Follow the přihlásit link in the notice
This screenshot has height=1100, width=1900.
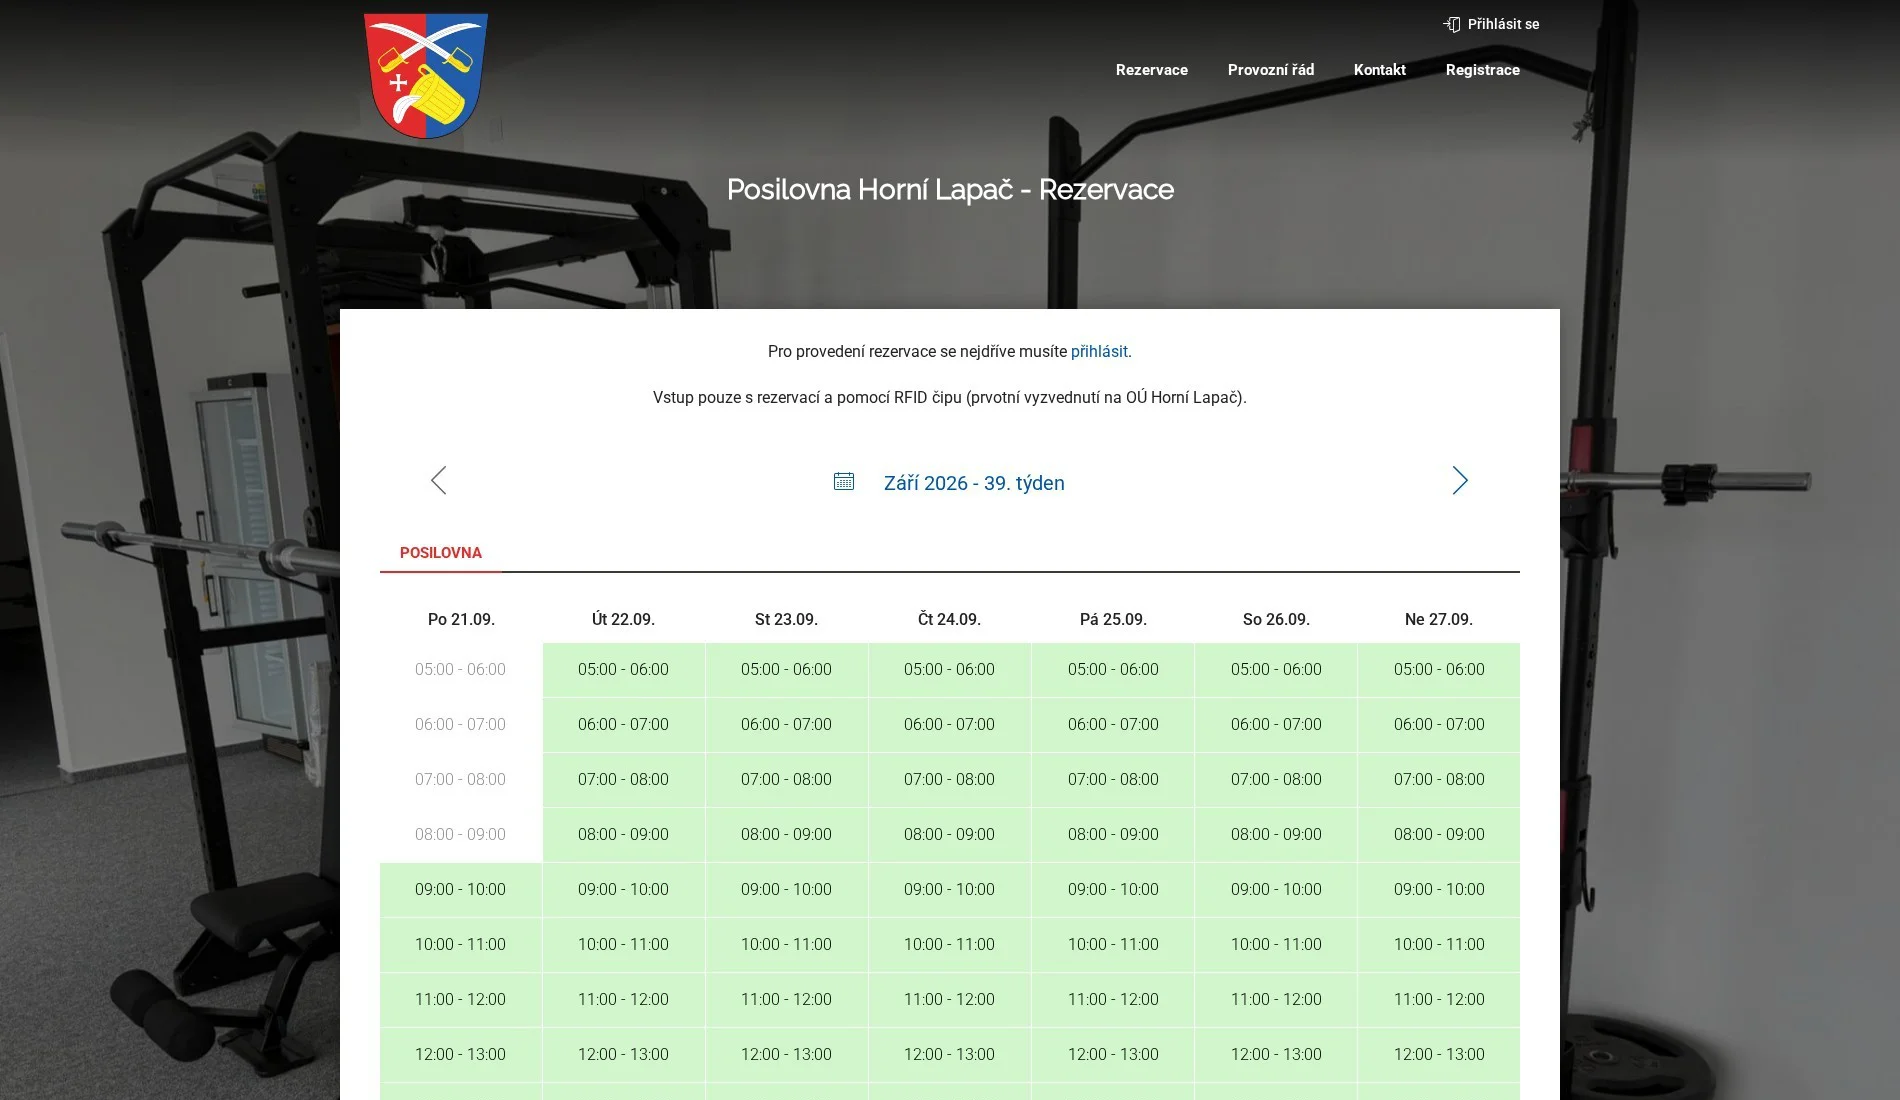click(1099, 352)
